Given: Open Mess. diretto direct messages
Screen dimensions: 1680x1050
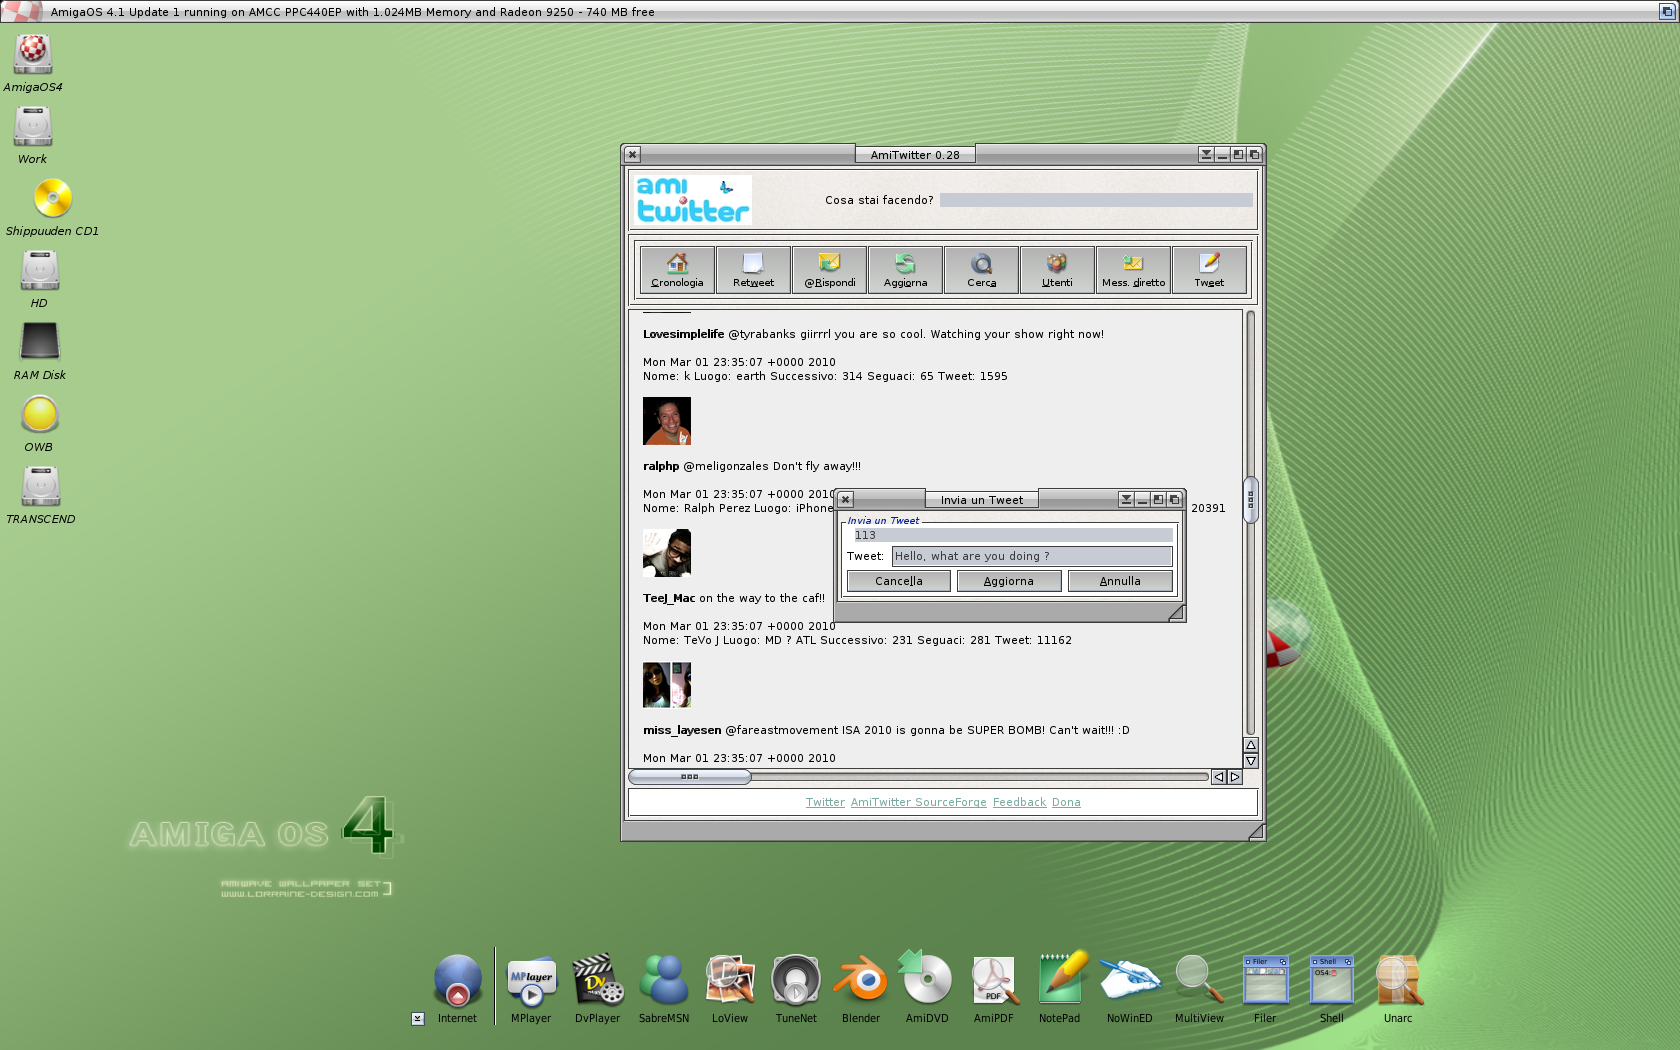Looking at the screenshot, I should [x=1133, y=270].
